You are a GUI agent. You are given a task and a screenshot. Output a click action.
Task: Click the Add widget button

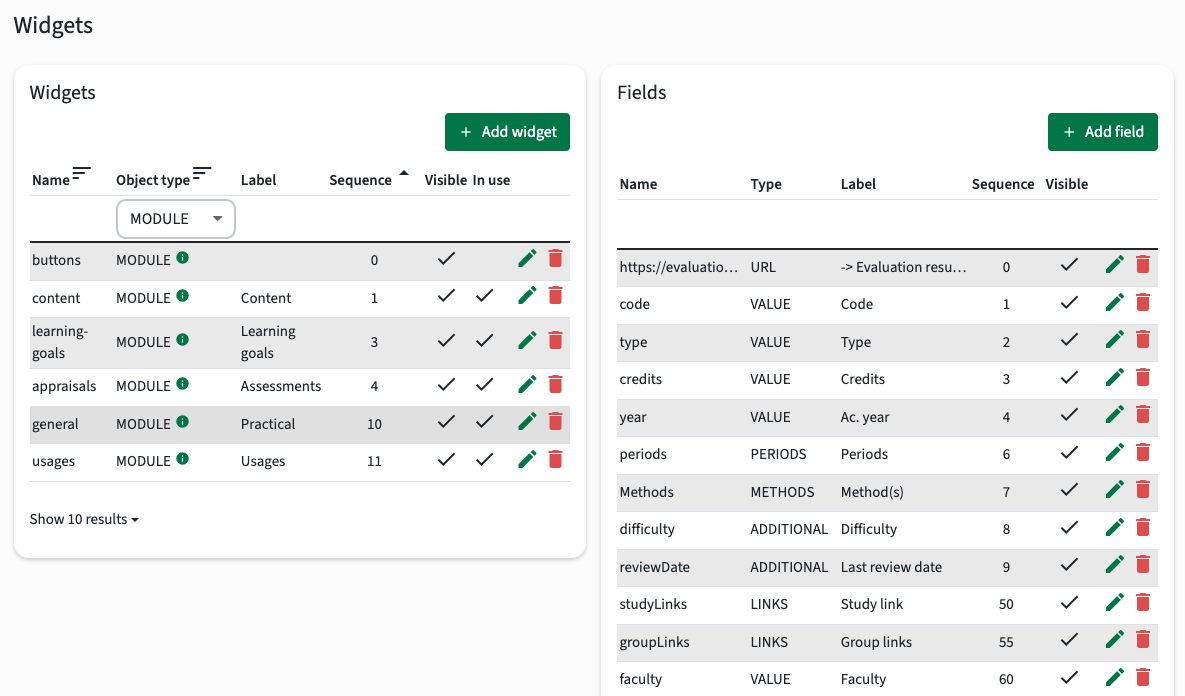pyautogui.click(x=507, y=131)
